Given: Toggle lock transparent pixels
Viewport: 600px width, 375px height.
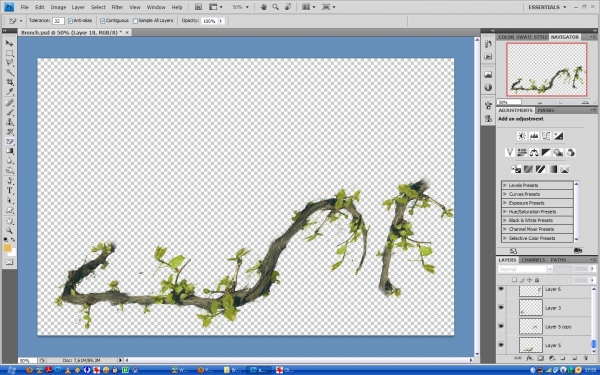Looking at the screenshot, I should tap(515, 280).
